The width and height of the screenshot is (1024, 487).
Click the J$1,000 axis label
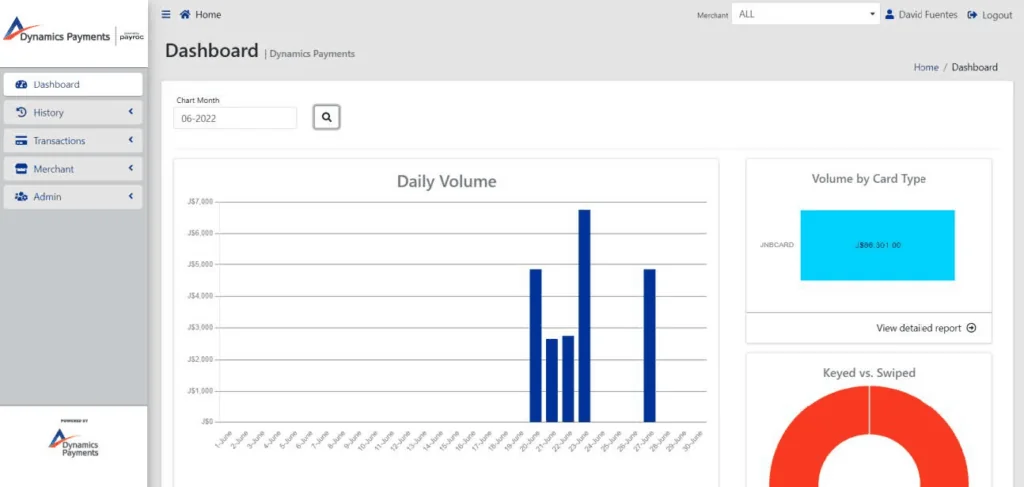click(x=200, y=391)
